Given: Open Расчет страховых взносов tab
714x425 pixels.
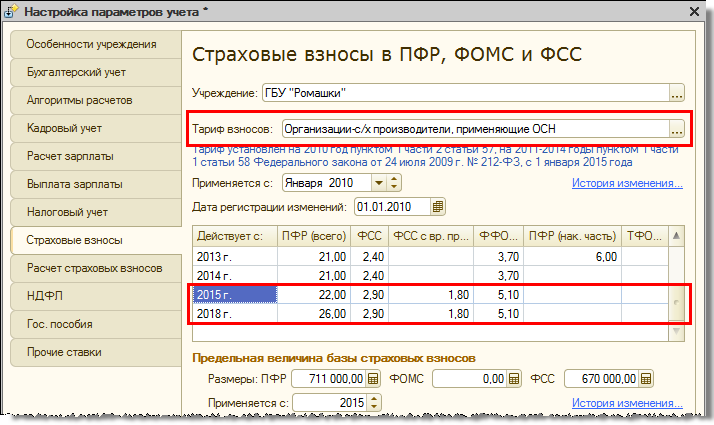Looking at the screenshot, I should pos(96,268).
